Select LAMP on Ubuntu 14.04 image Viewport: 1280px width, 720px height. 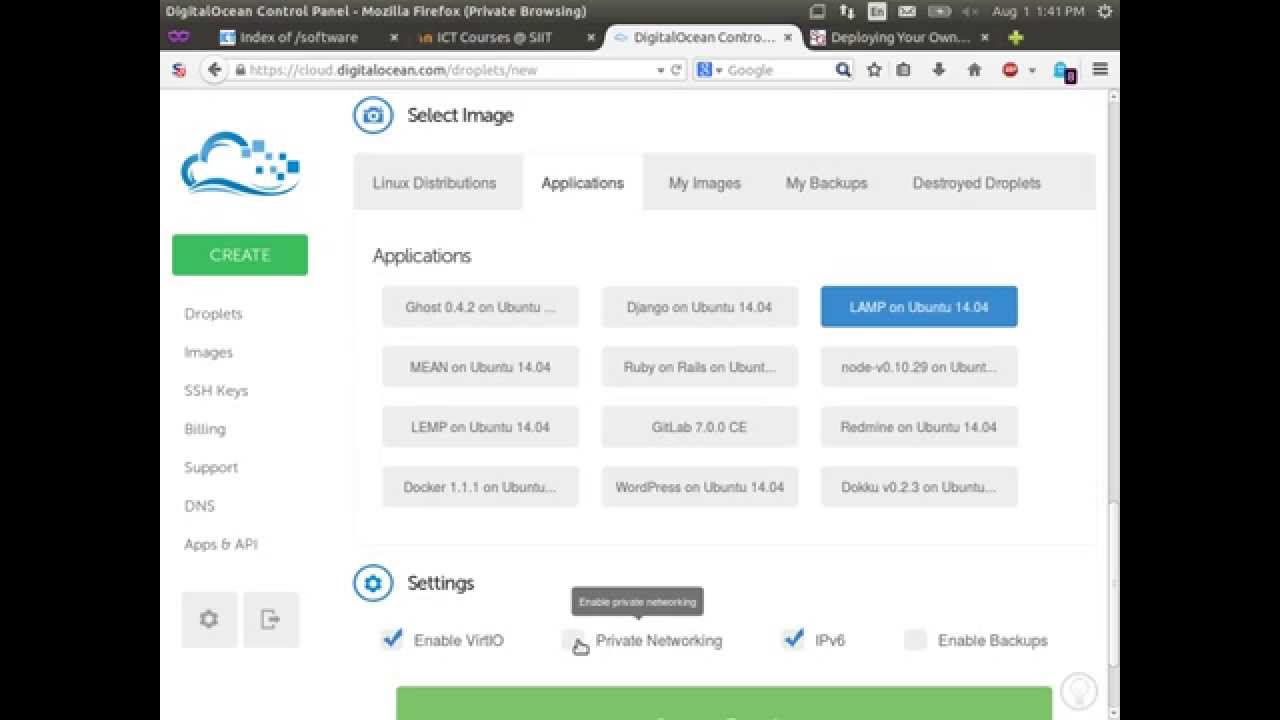pos(919,307)
